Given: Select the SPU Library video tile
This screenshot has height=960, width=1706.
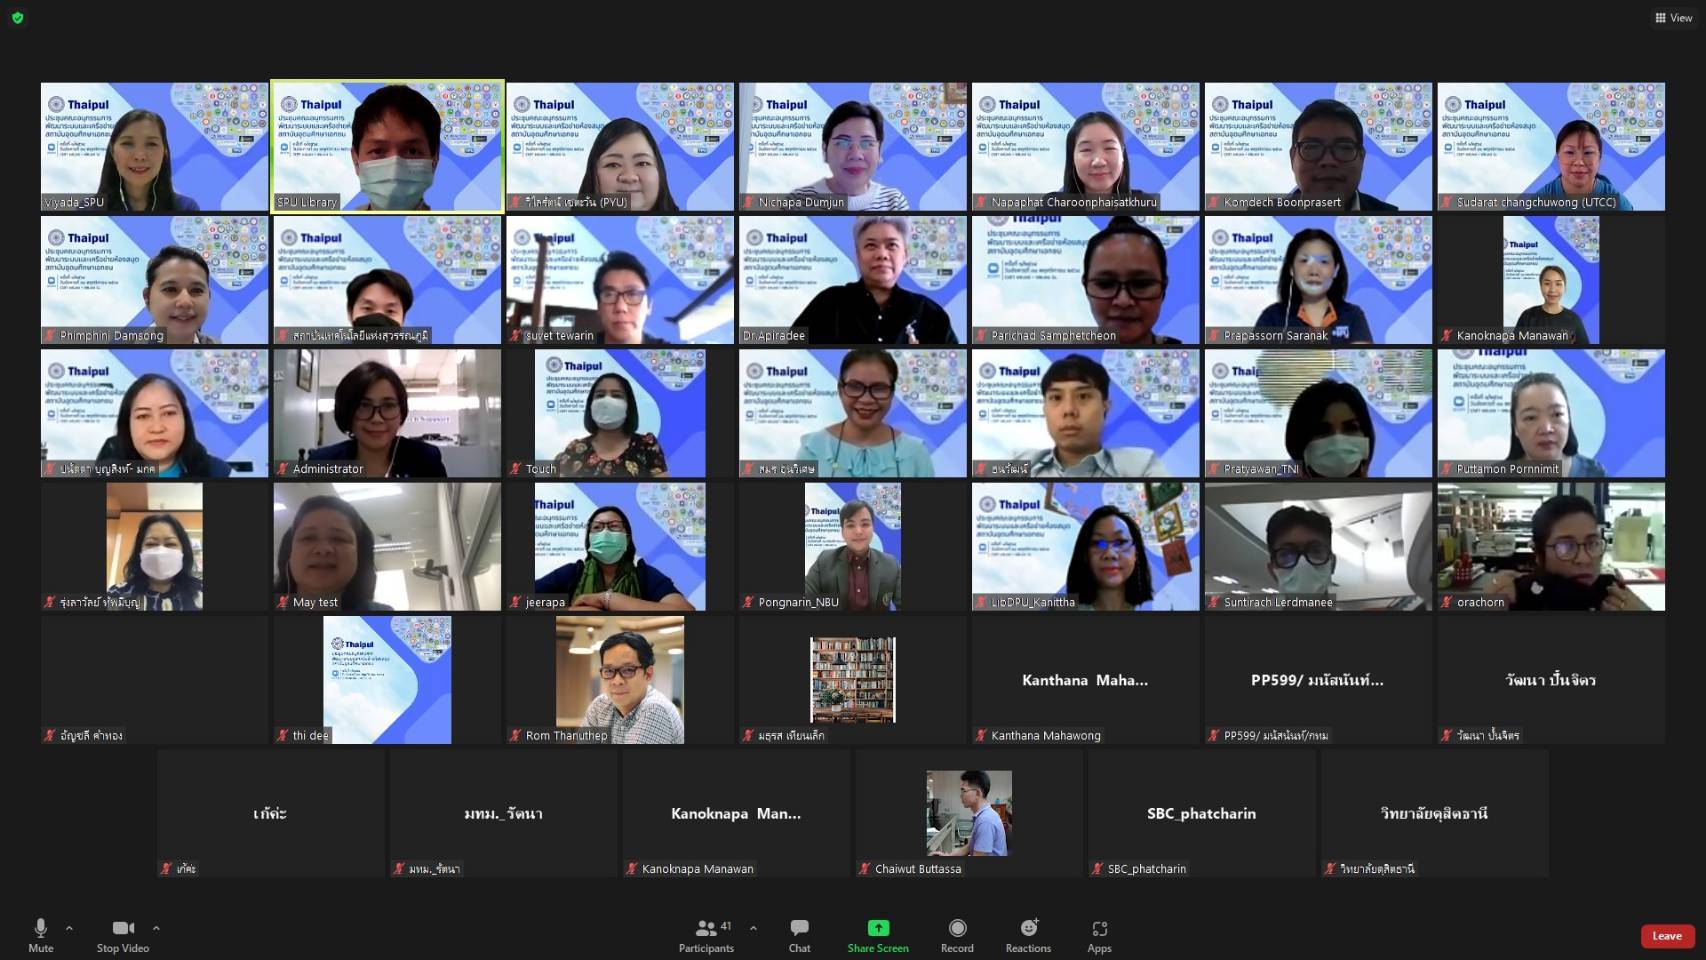Looking at the screenshot, I should click(x=387, y=146).
